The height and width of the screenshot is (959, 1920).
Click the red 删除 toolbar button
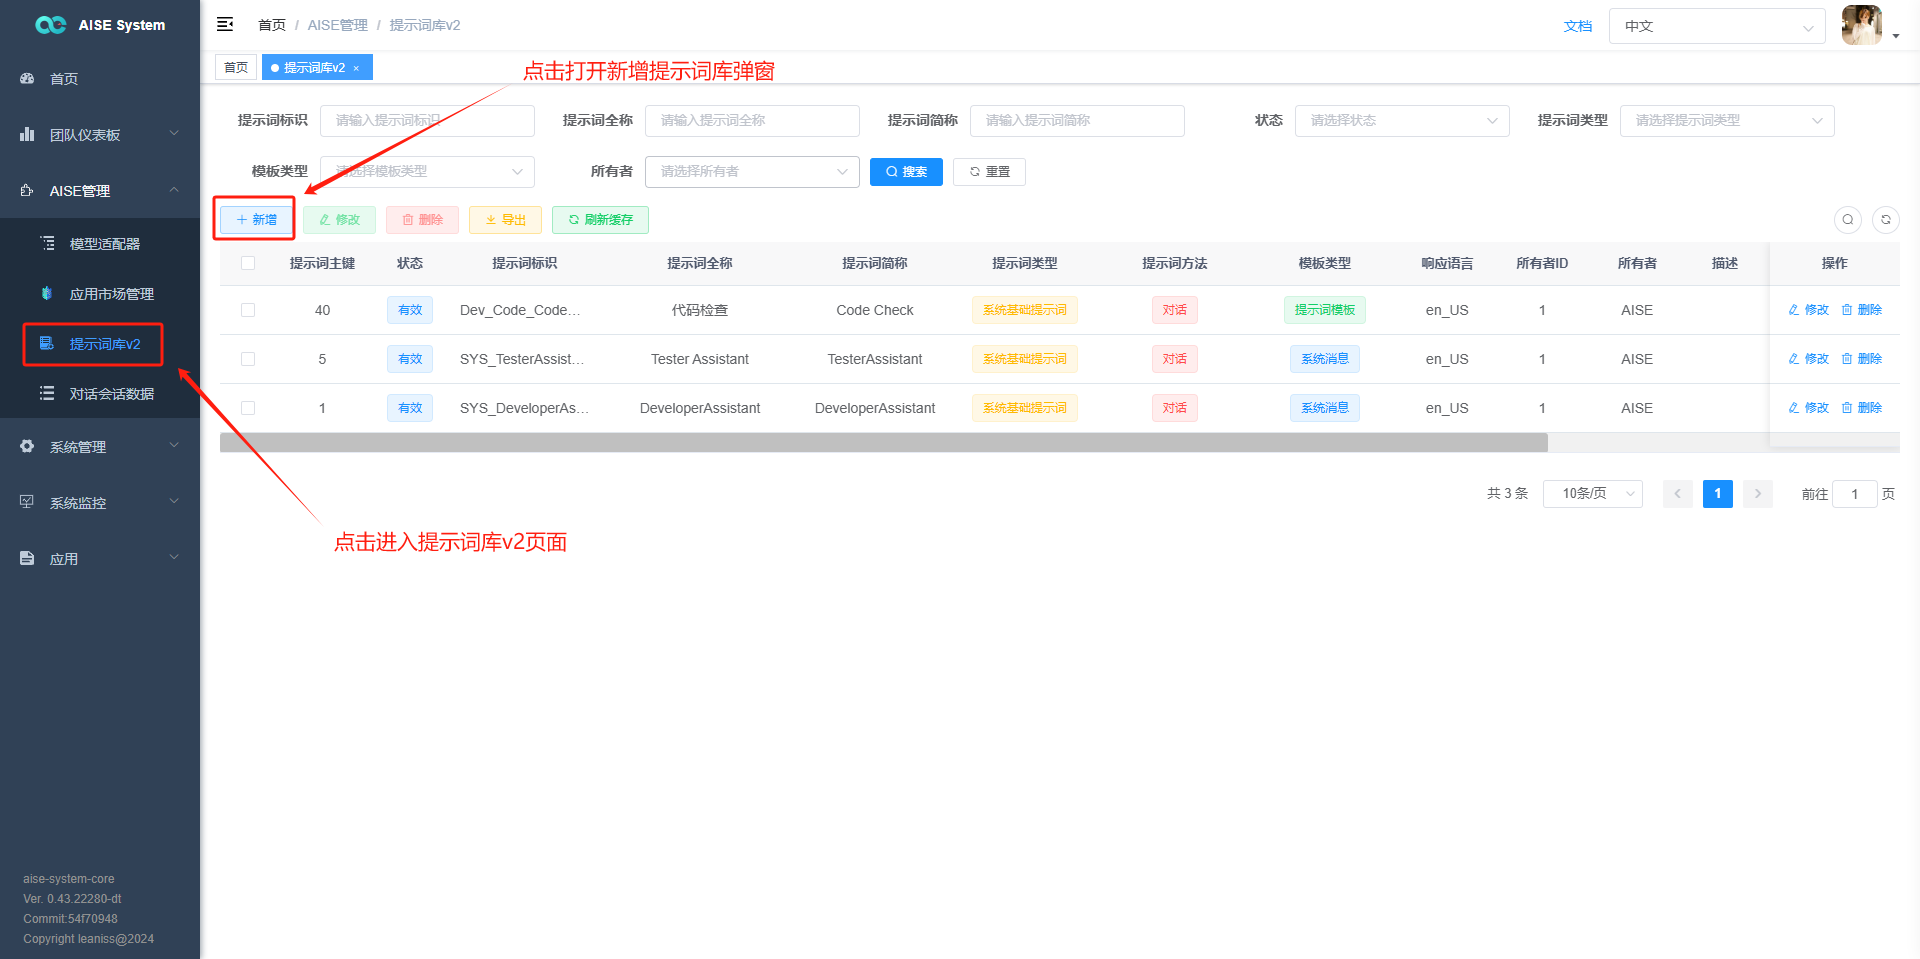coord(422,220)
